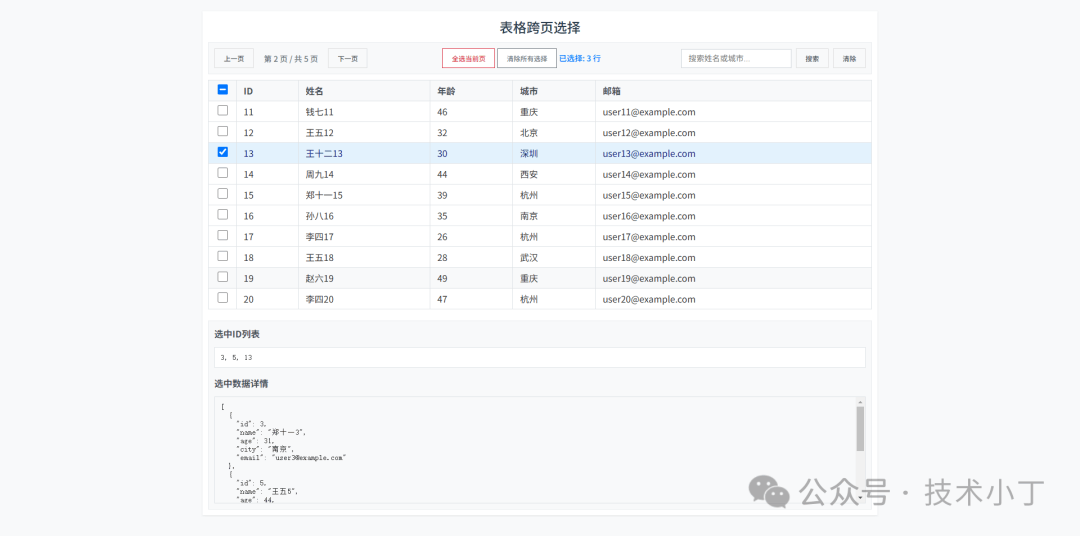Click the 城市 column header

pos(529,91)
